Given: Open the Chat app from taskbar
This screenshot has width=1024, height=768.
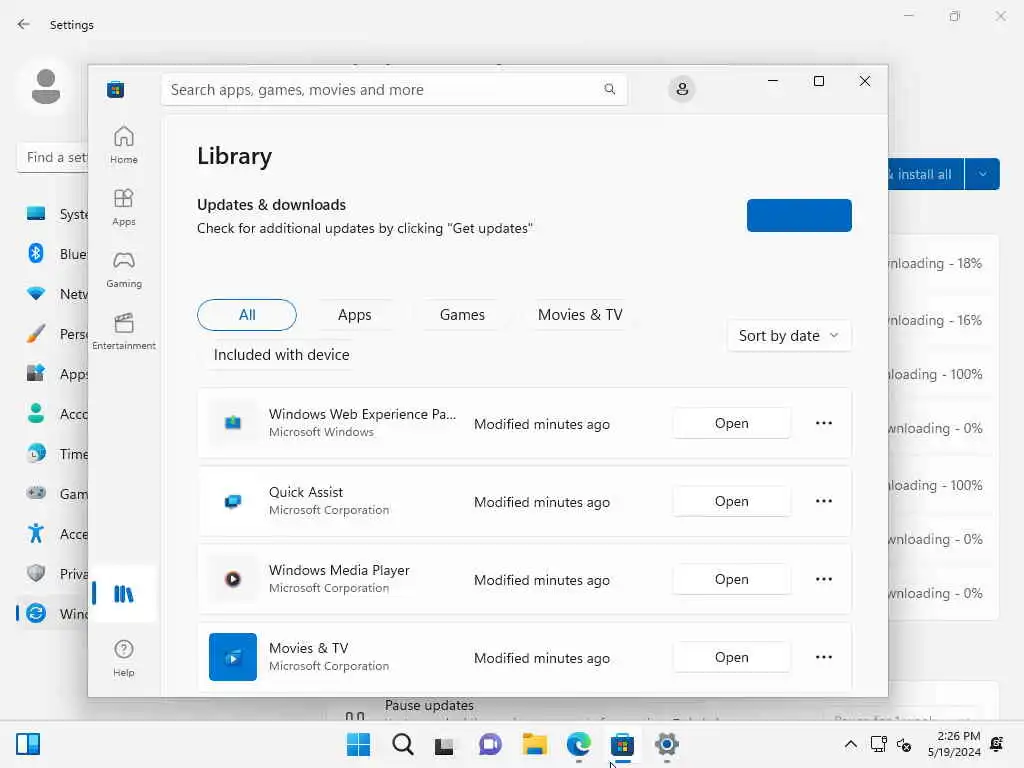Looking at the screenshot, I should point(490,744).
